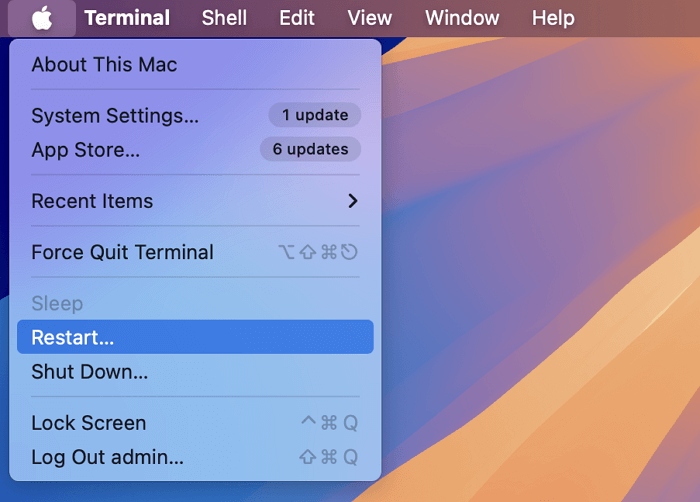Open App Store from Apple menu
Viewport: 700px width, 502px height.
pyautogui.click(x=85, y=150)
